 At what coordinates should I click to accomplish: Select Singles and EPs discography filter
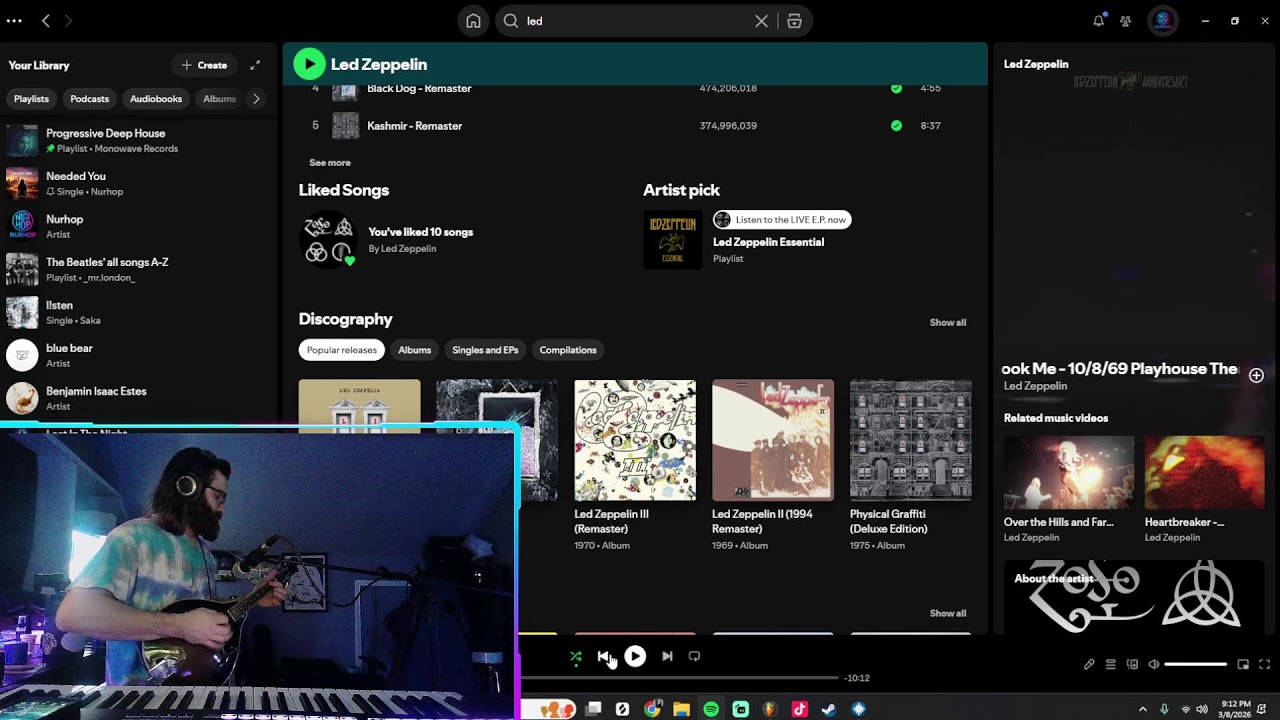pyautogui.click(x=485, y=350)
